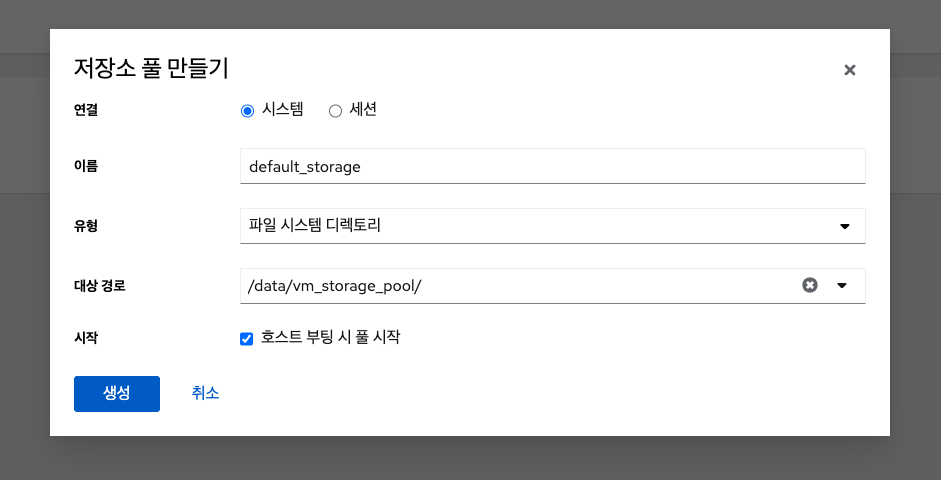Click the 시스템 label text
The height and width of the screenshot is (480, 941).
[282, 110]
